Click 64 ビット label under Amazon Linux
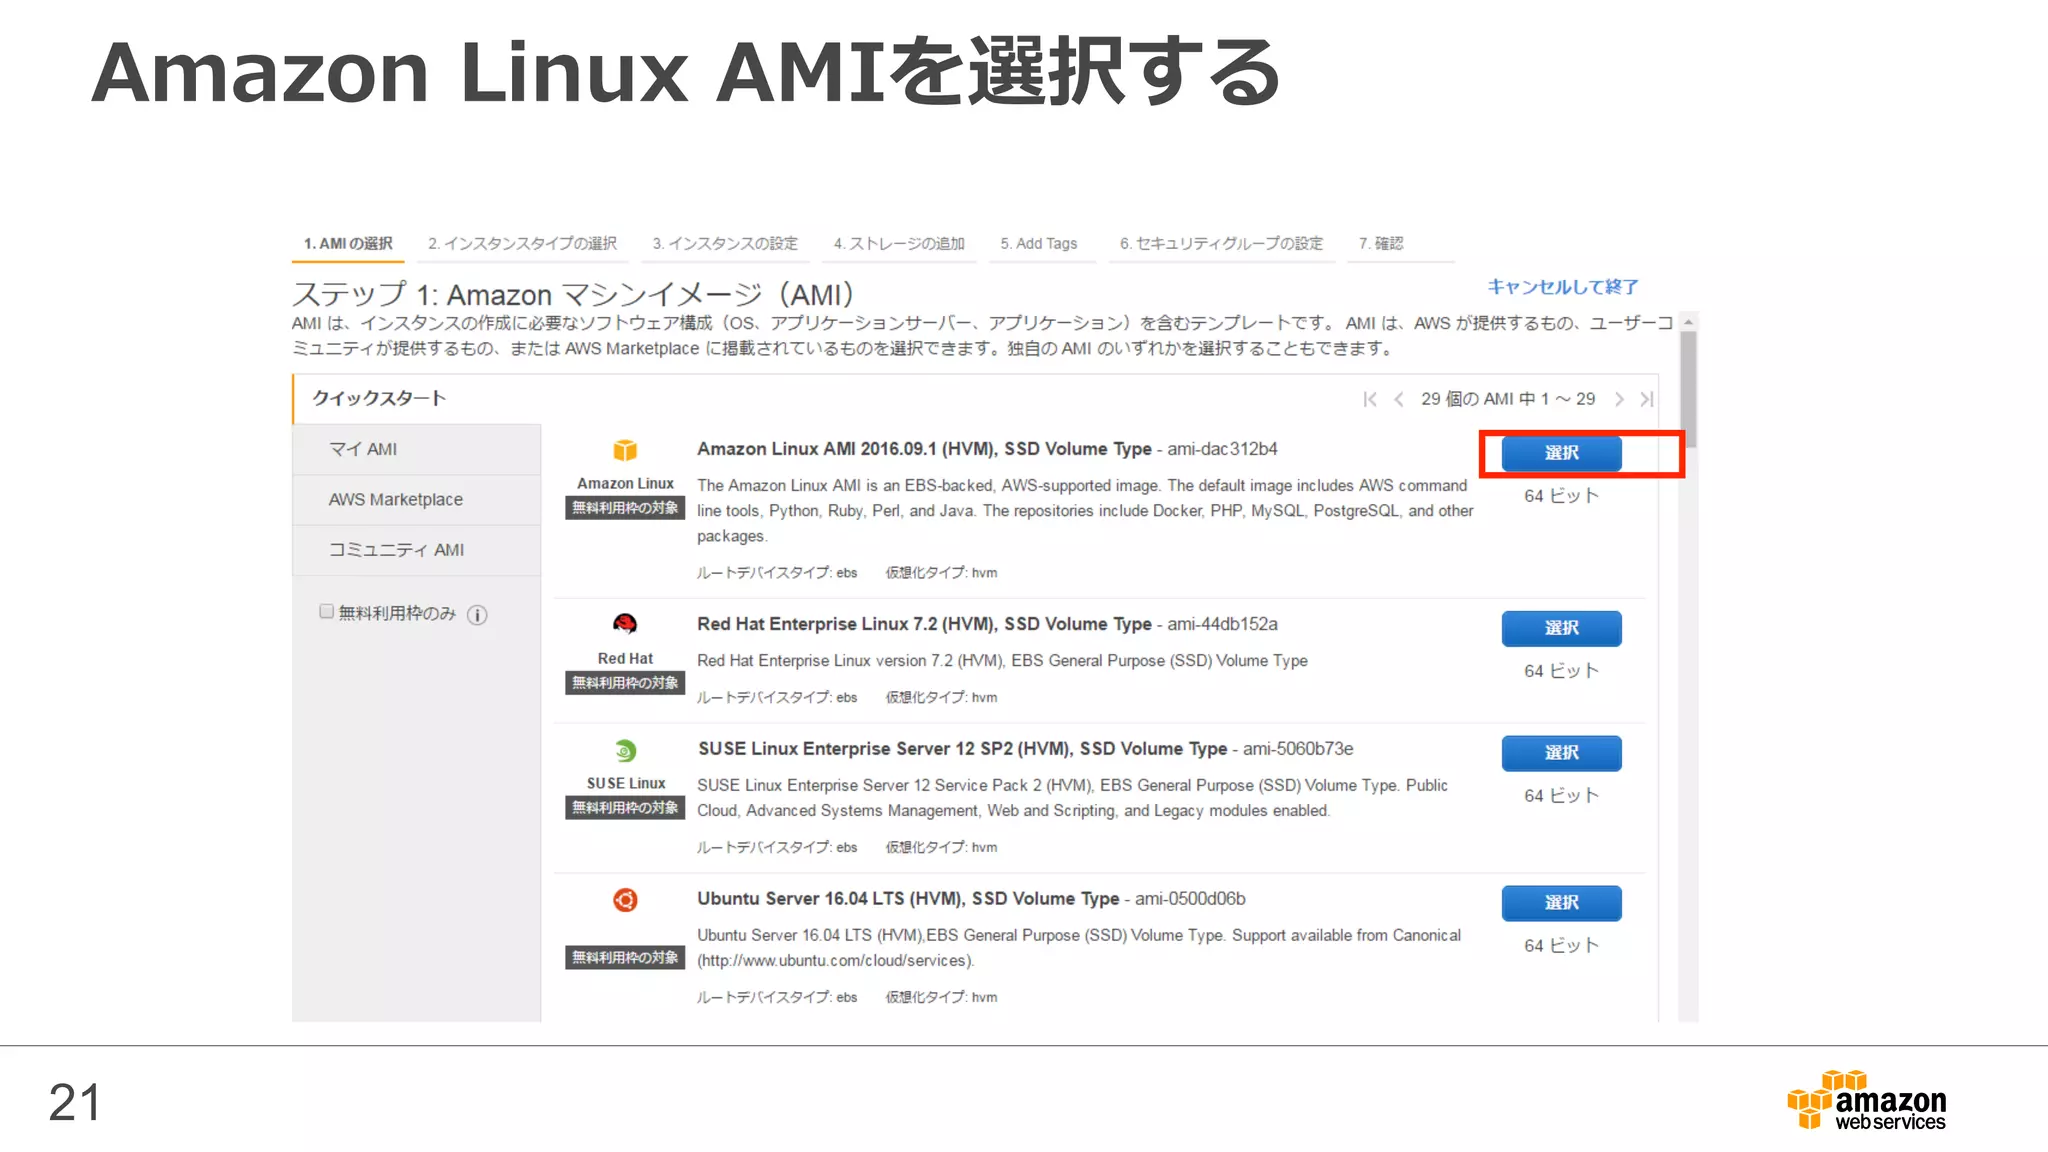This screenshot has width=2048, height=1152. tap(1561, 496)
